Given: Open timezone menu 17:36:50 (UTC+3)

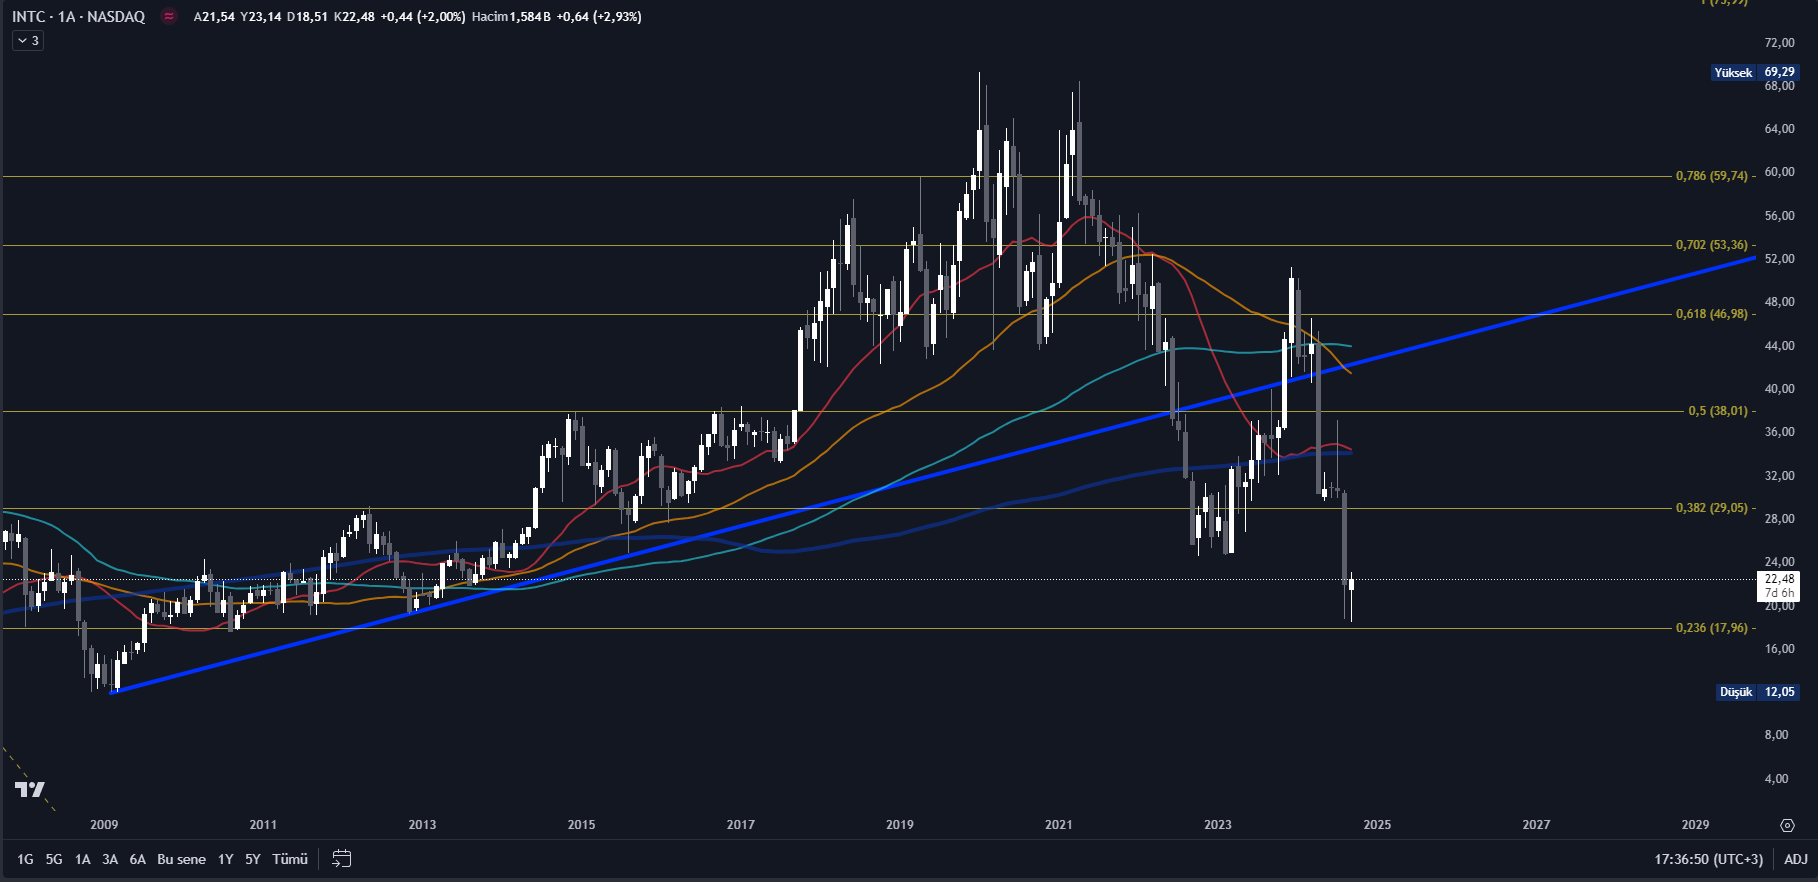Looking at the screenshot, I should [x=1708, y=859].
